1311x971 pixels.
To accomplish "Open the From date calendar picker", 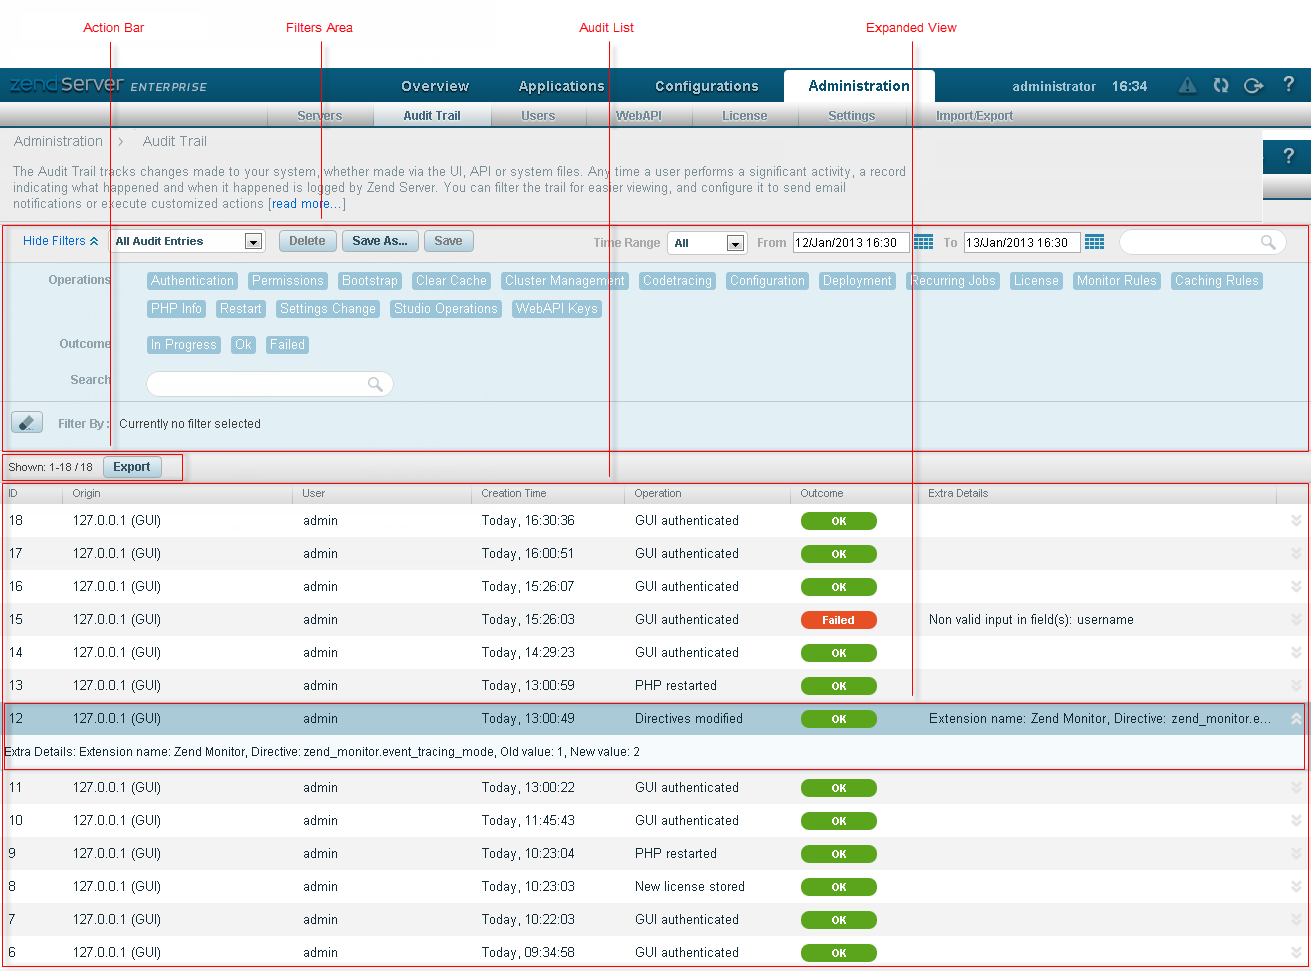I will click(923, 242).
